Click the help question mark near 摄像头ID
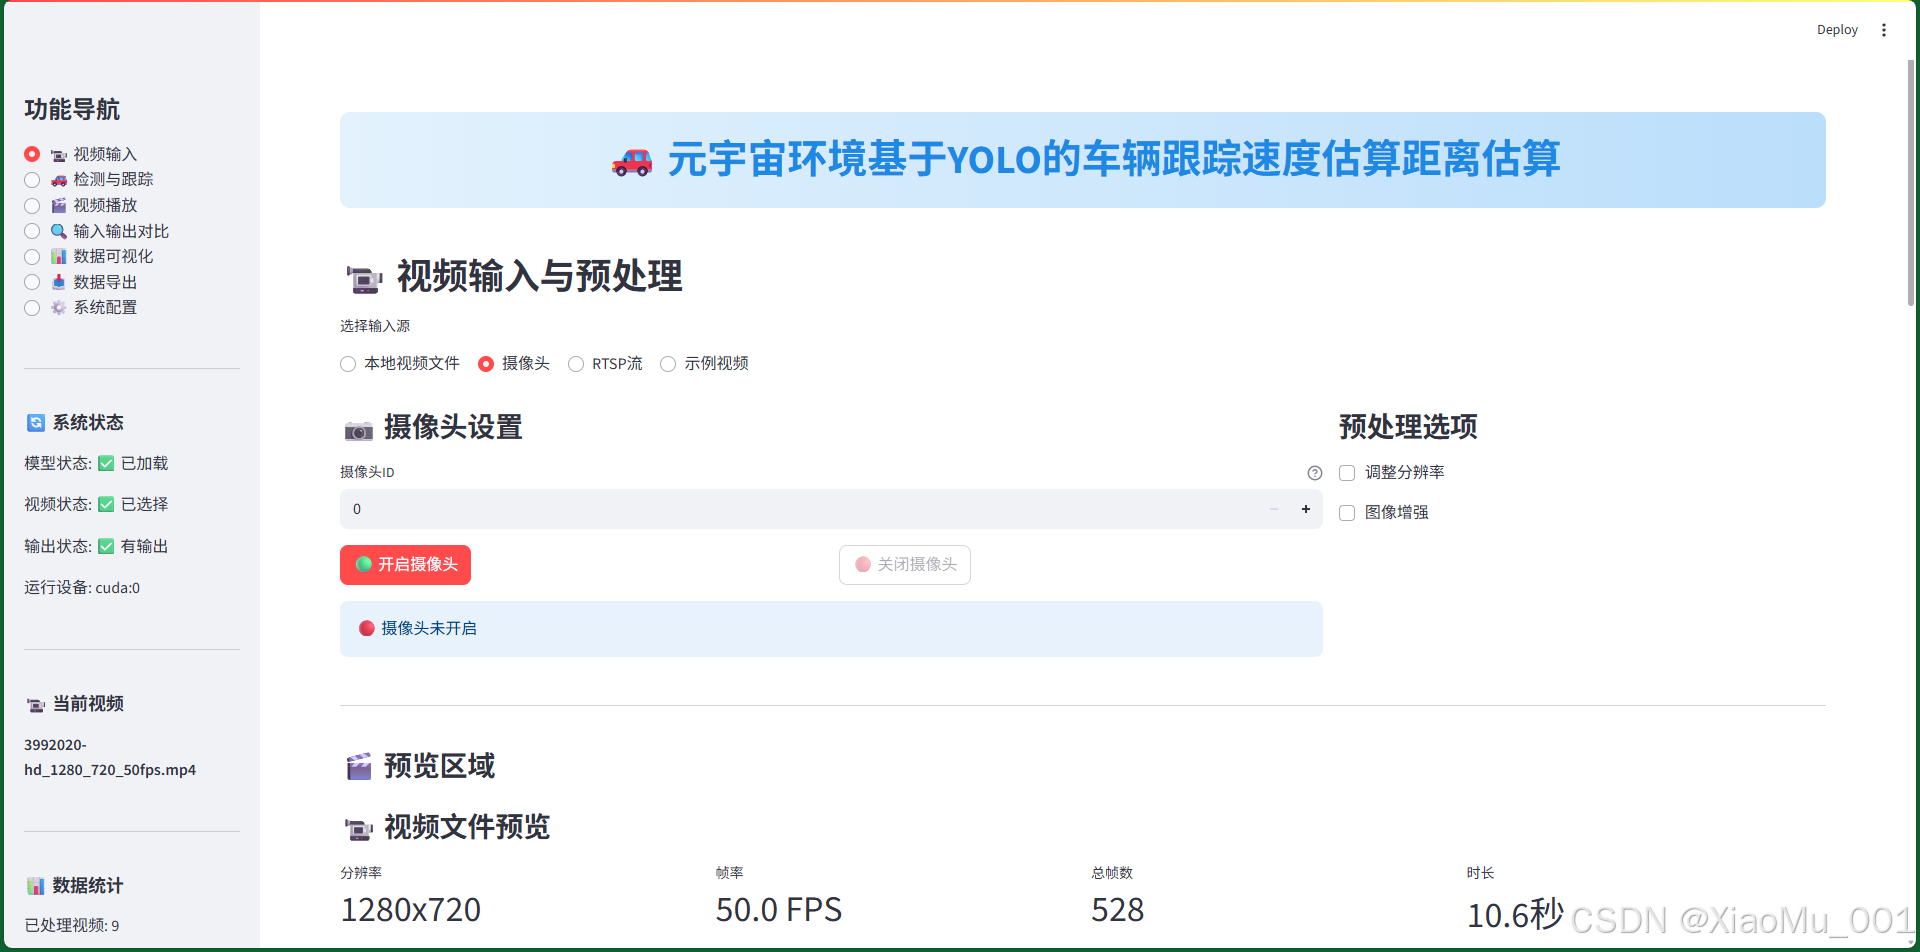Viewport: 1920px width, 952px height. pos(1314,472)
